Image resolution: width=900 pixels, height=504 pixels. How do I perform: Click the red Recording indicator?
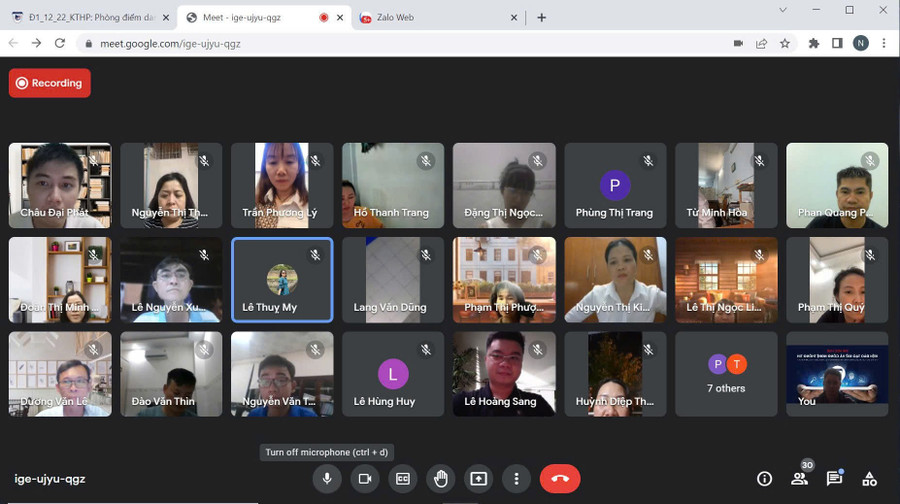pyautogui.click(x=49, y=83)
